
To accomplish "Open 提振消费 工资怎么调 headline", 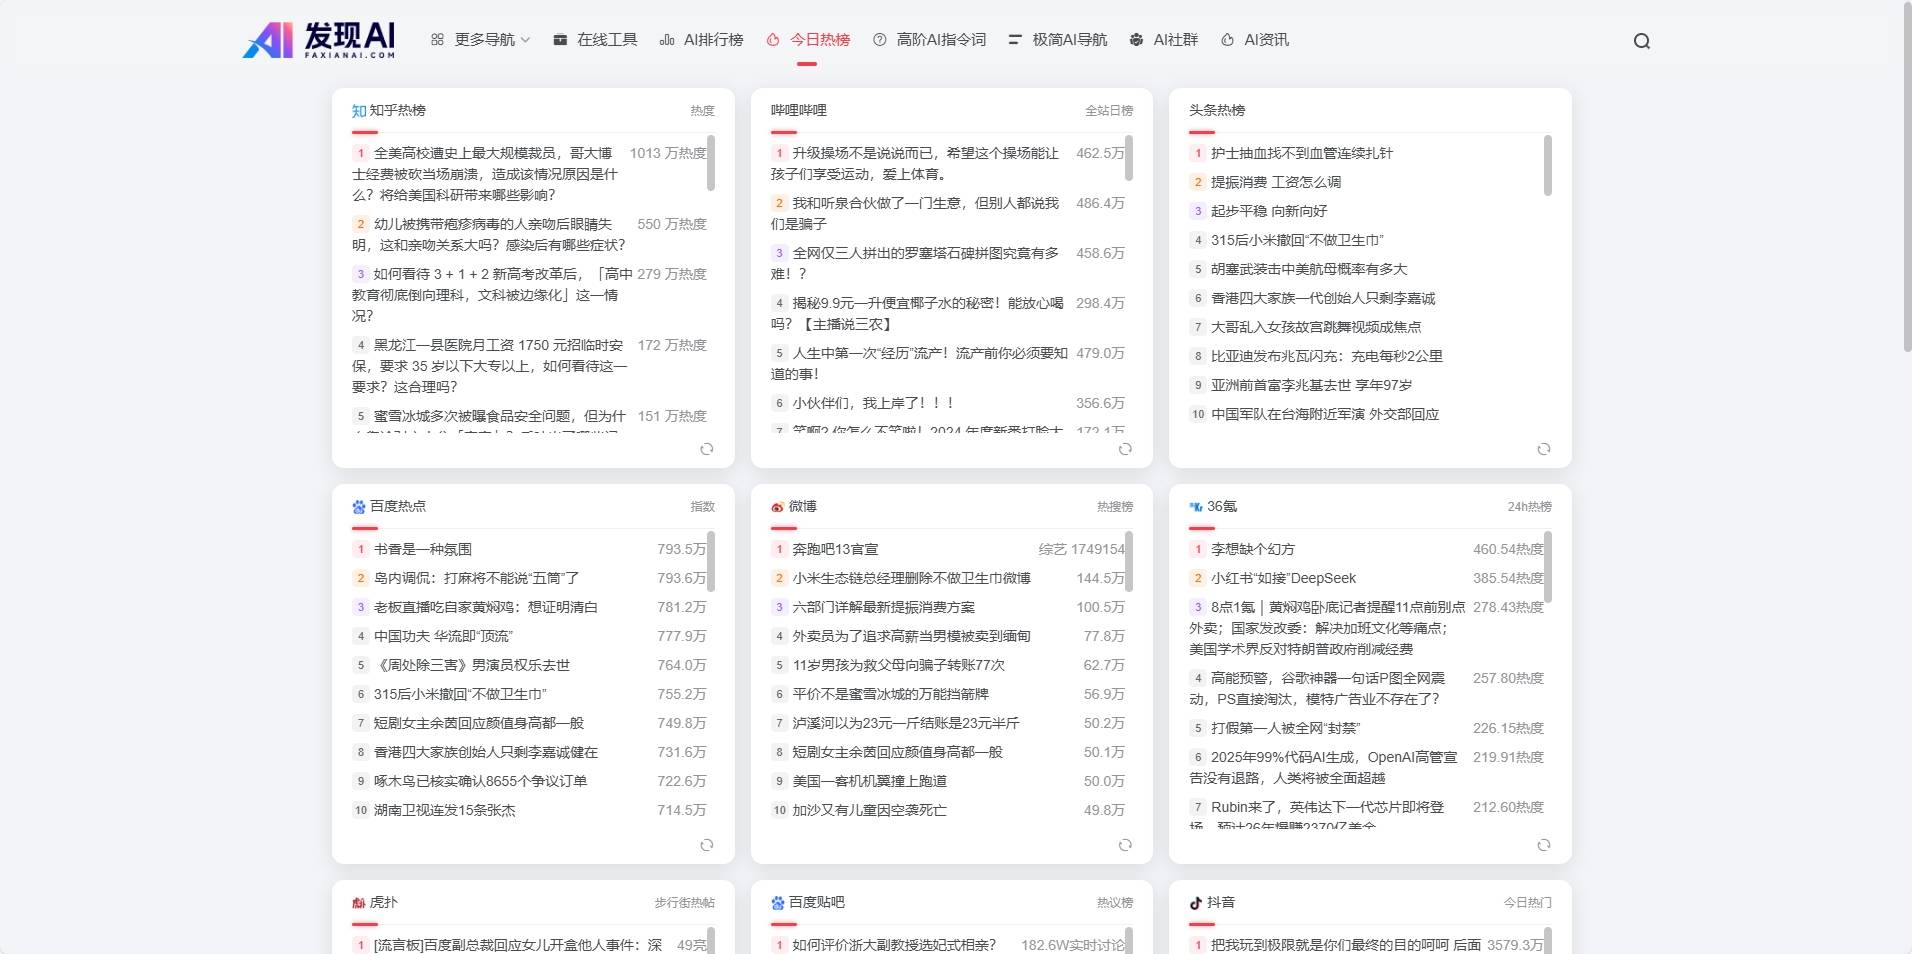I will tap(1276, 182).
